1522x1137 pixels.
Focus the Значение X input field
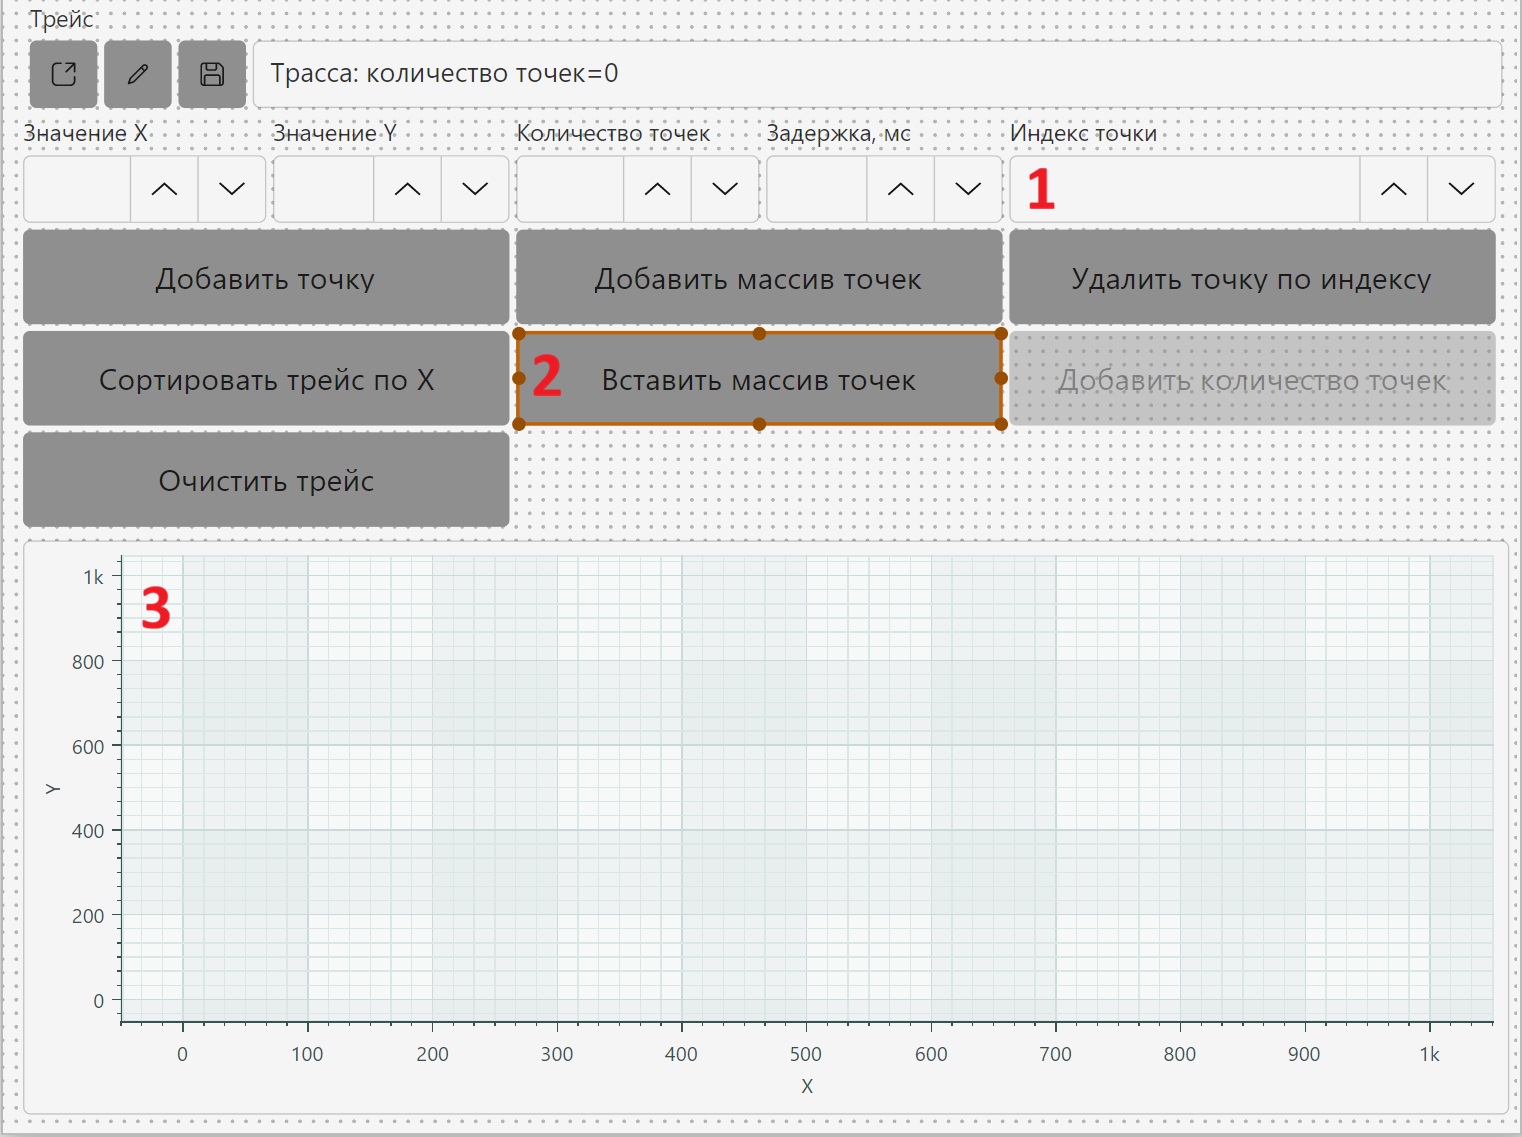click(78, 189)
